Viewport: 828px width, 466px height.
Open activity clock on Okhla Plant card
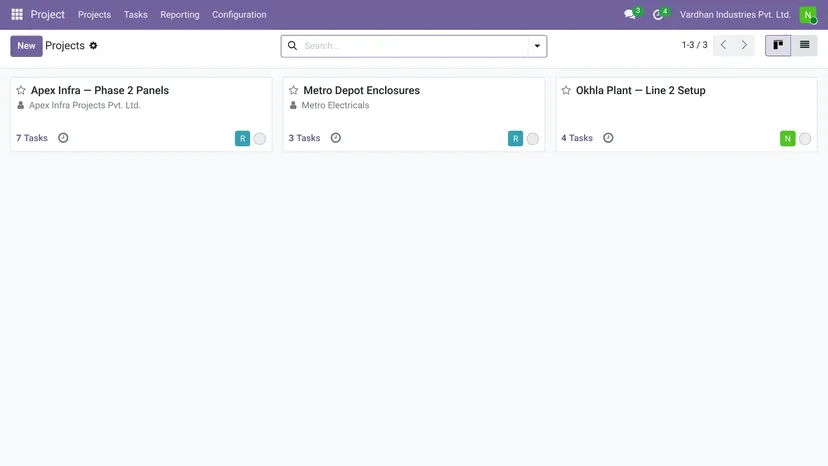(x=608, y=138)
